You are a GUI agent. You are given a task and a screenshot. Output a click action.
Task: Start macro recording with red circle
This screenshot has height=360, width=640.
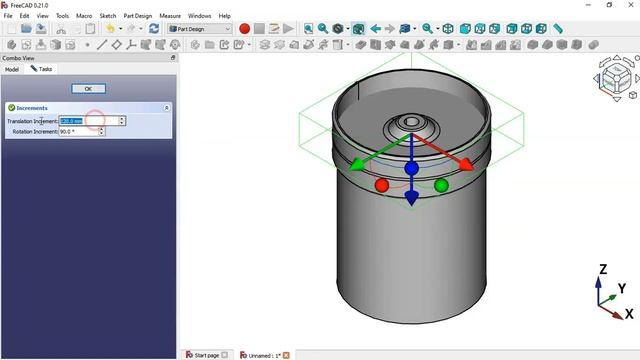click(x=244, y=29)
